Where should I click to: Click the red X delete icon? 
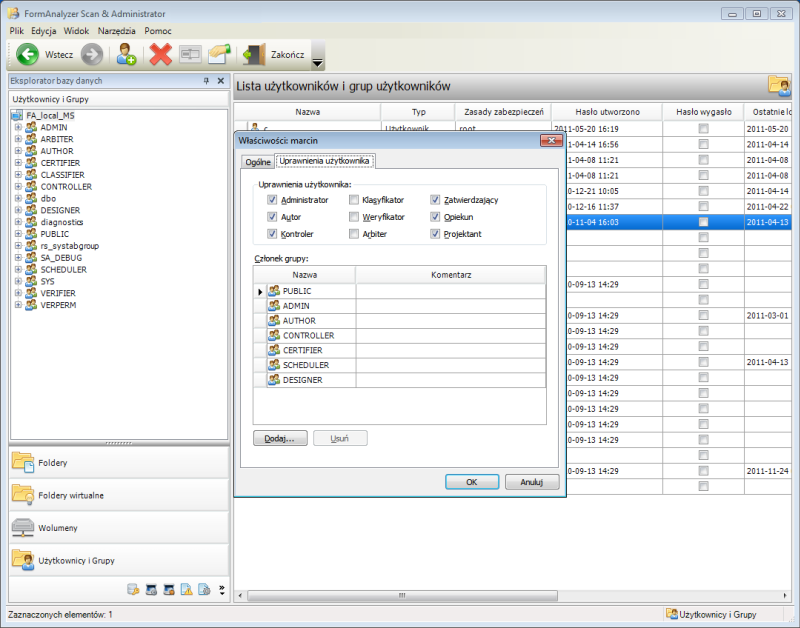(x=160, y=55)
